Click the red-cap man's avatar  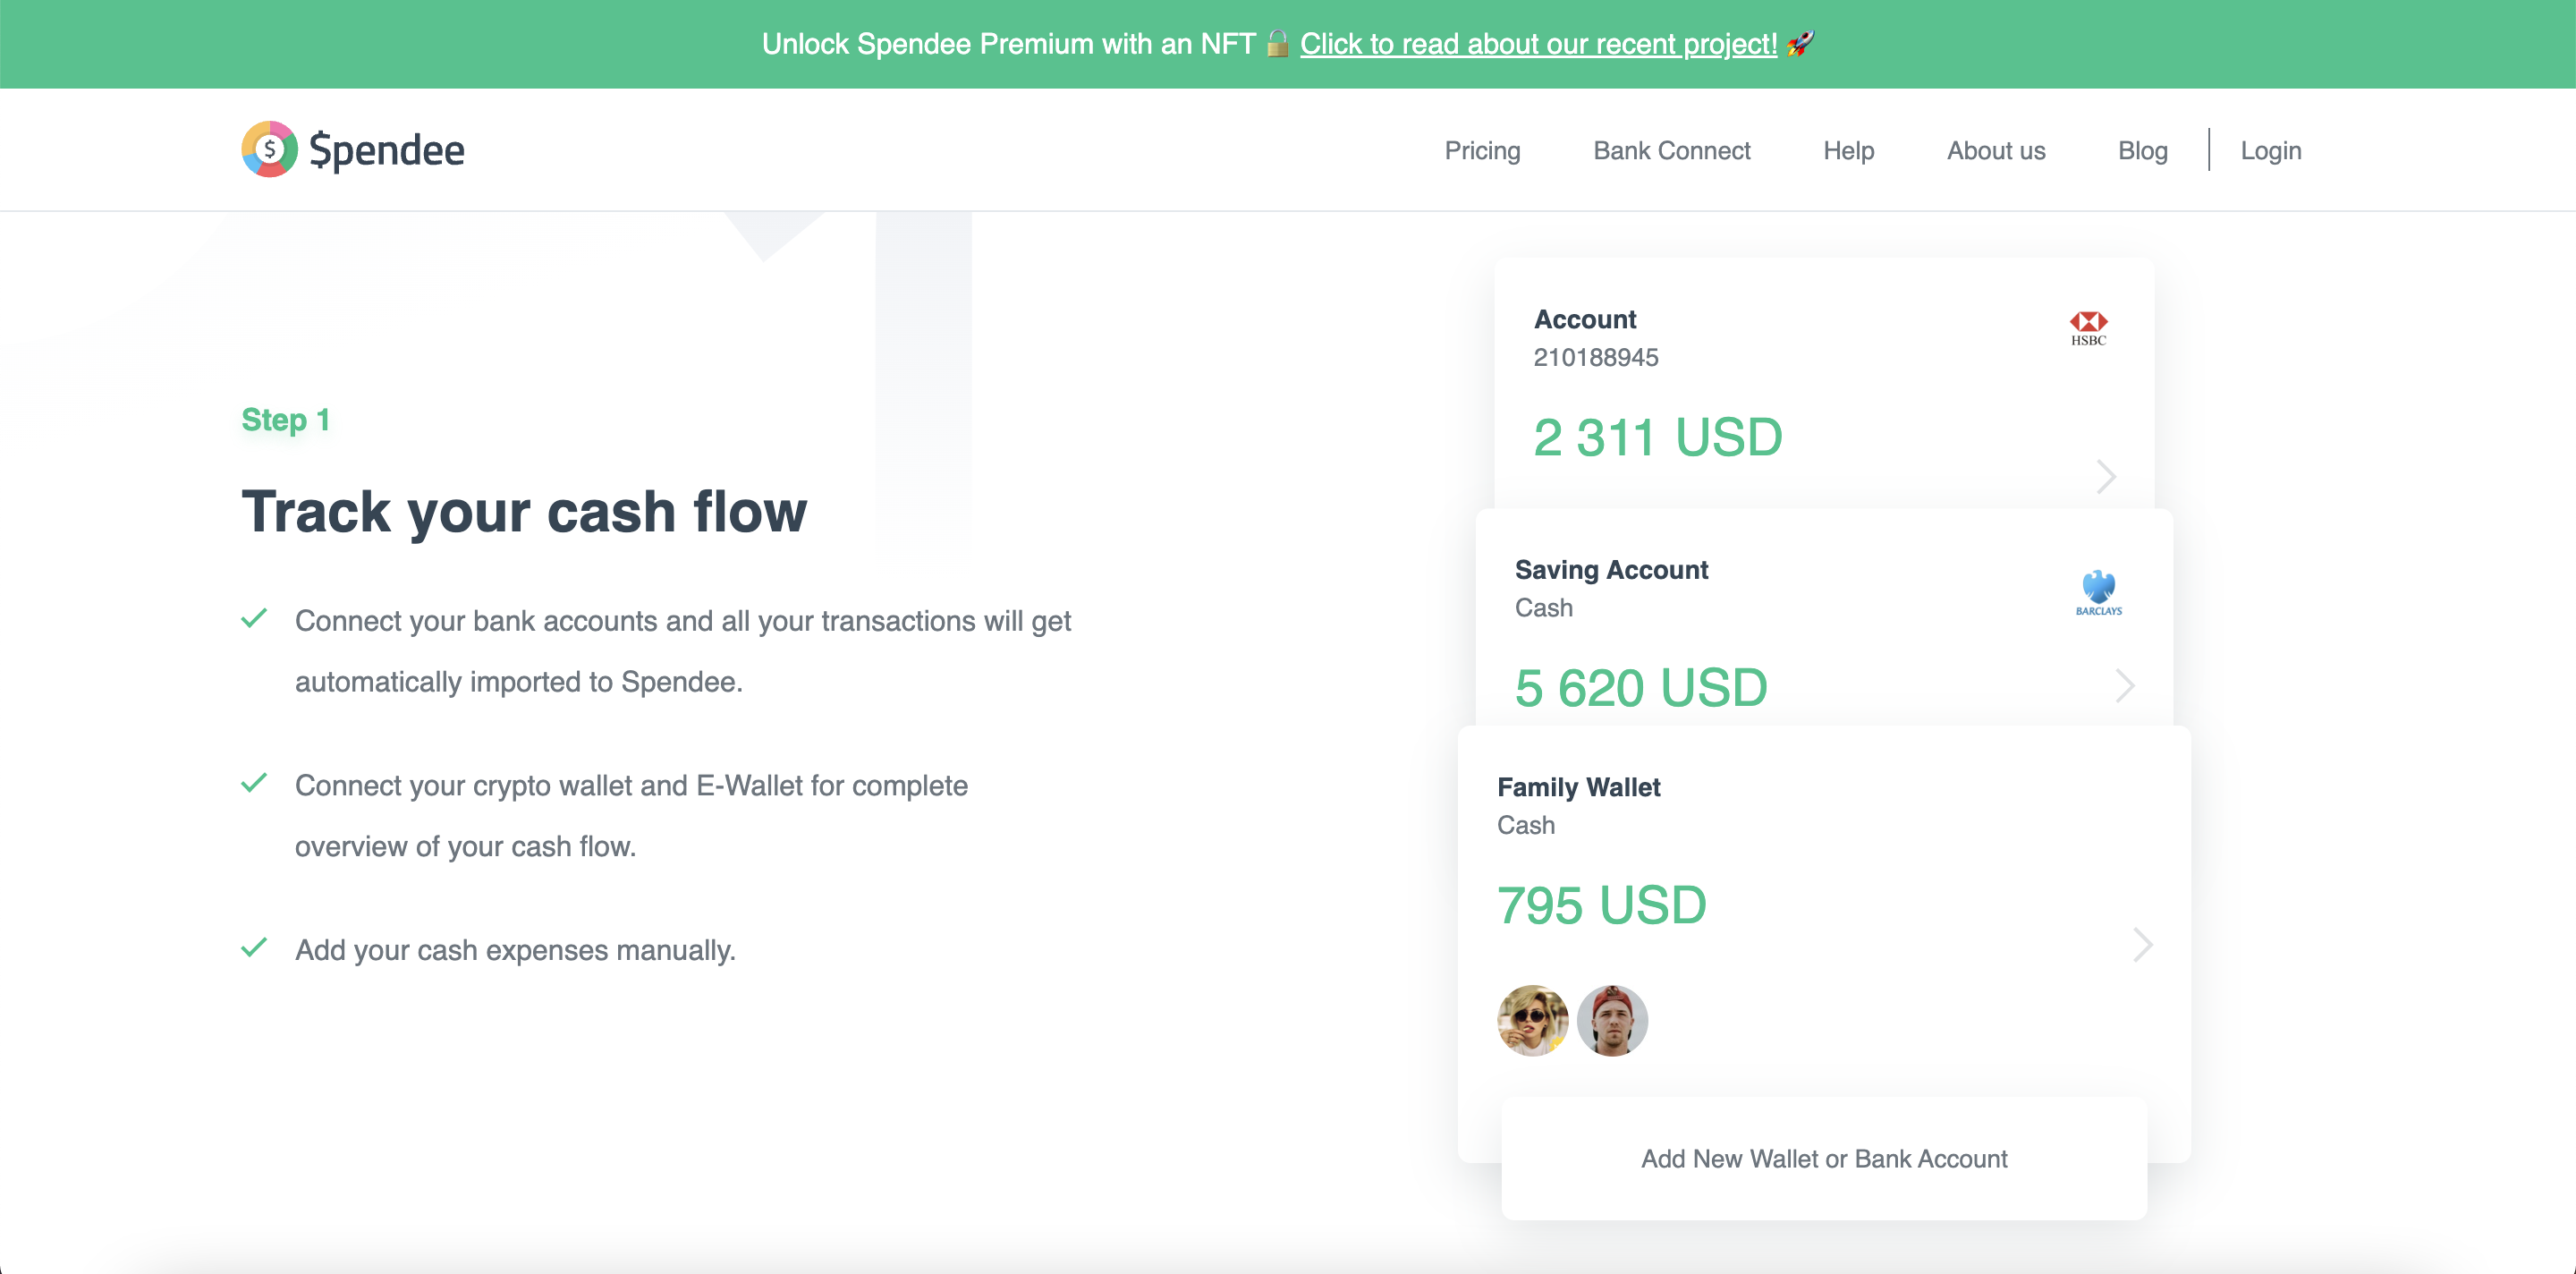click(x=1612, y=1020)
